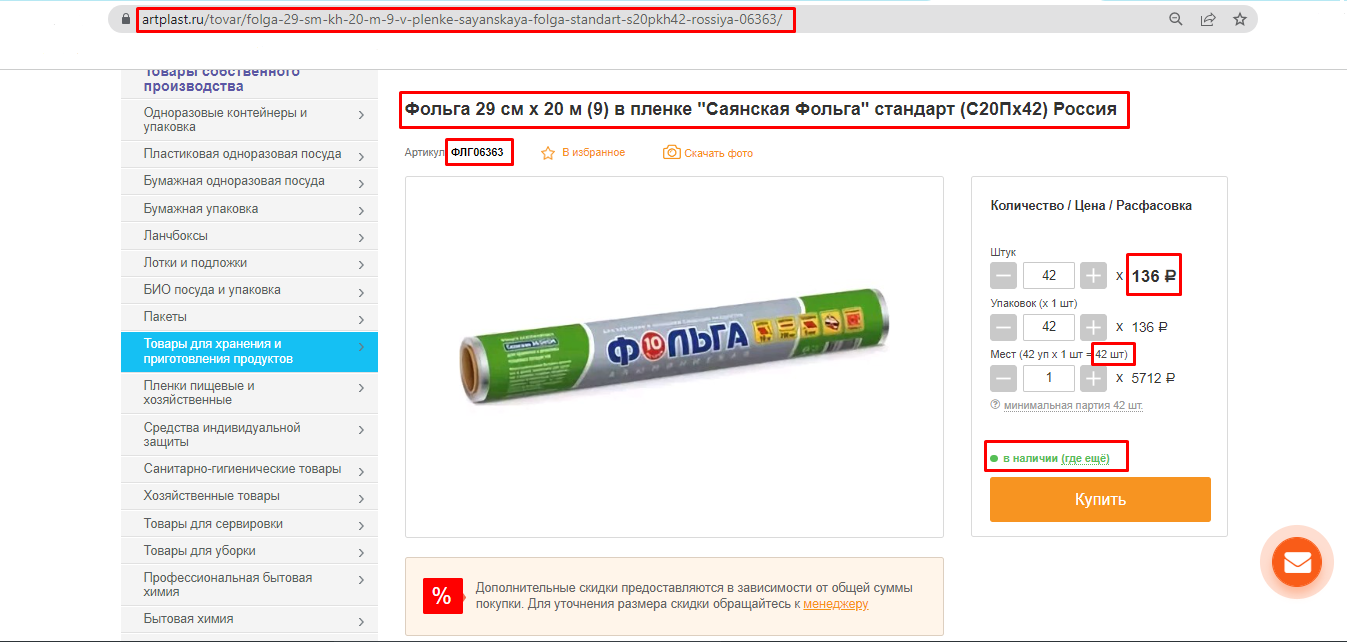Increase the Штук quantity with plus
Screen dimensions: 1347x642
tap(1094, 275)
